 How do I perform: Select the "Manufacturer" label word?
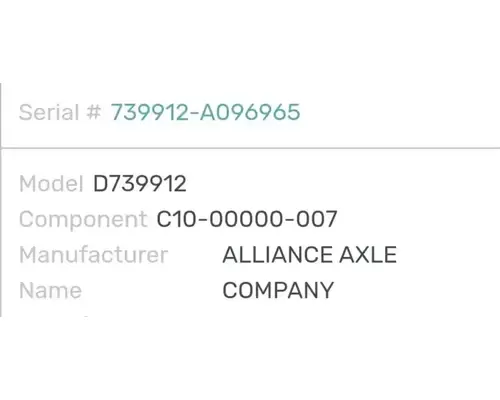[94, 255]
